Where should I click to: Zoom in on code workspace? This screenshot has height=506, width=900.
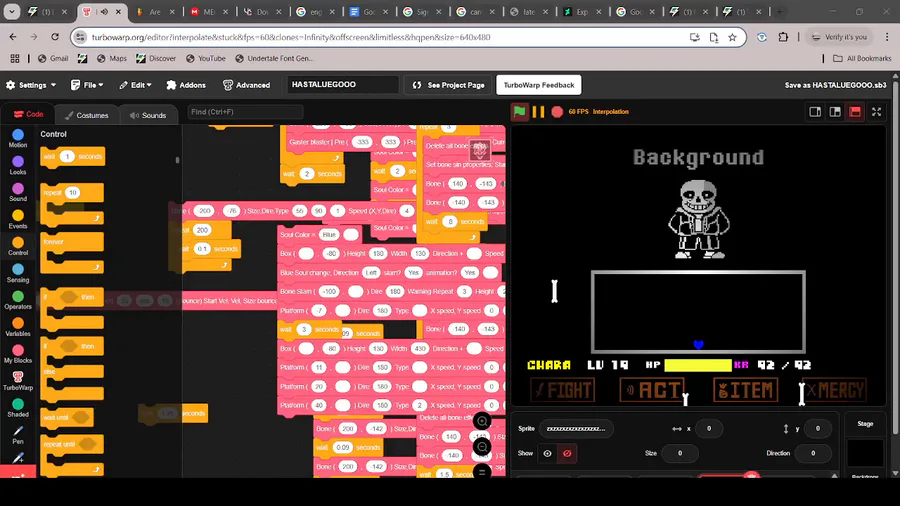coord(482,422)
